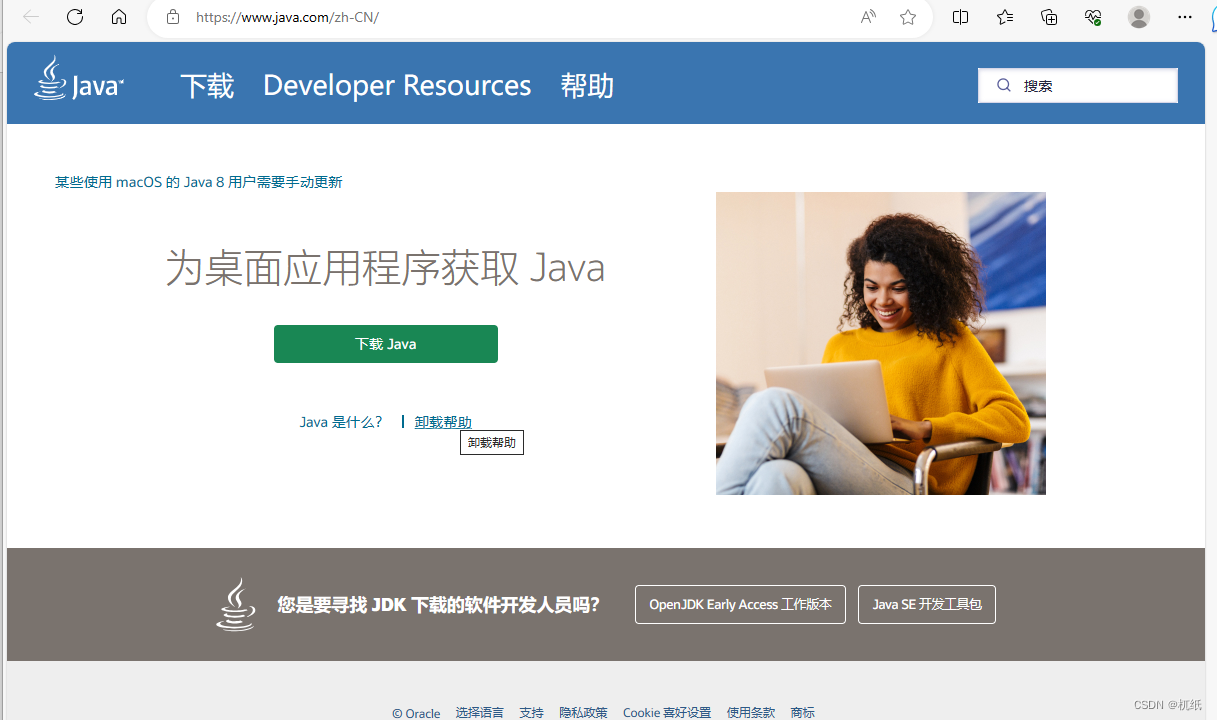Open the browser profile avatar

1138,17
